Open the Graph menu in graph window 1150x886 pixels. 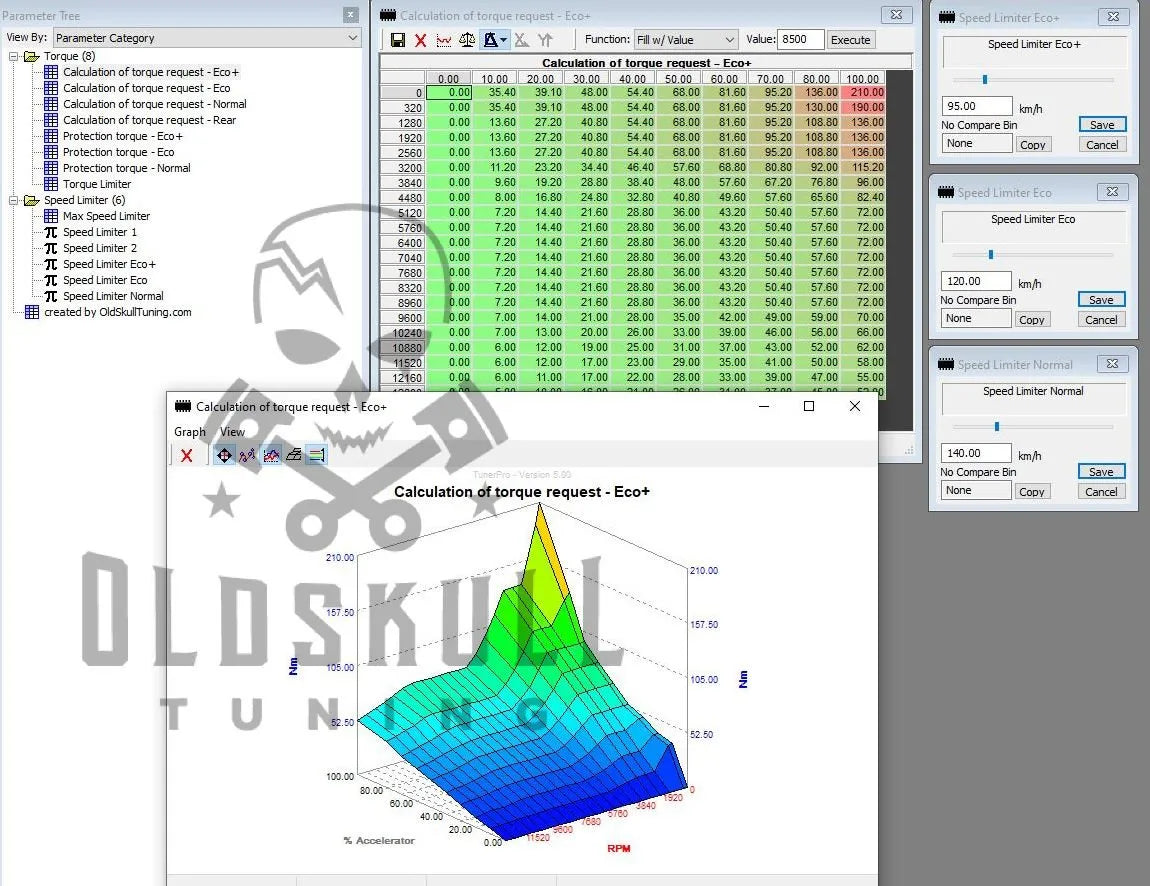pos(189,432)
